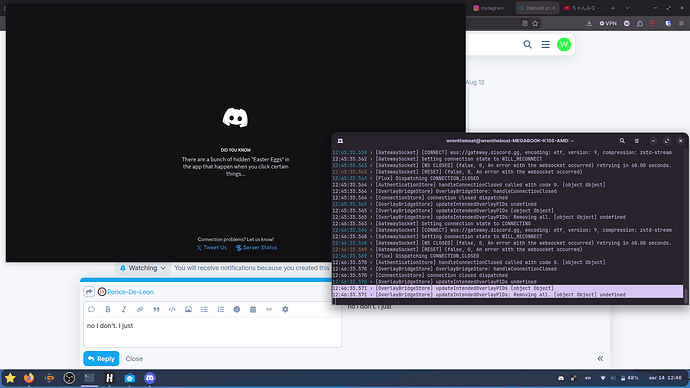Screen dimensions: 690x388
Task: Toggle reader view icon in address bar
Action: [x=525, y=23]
